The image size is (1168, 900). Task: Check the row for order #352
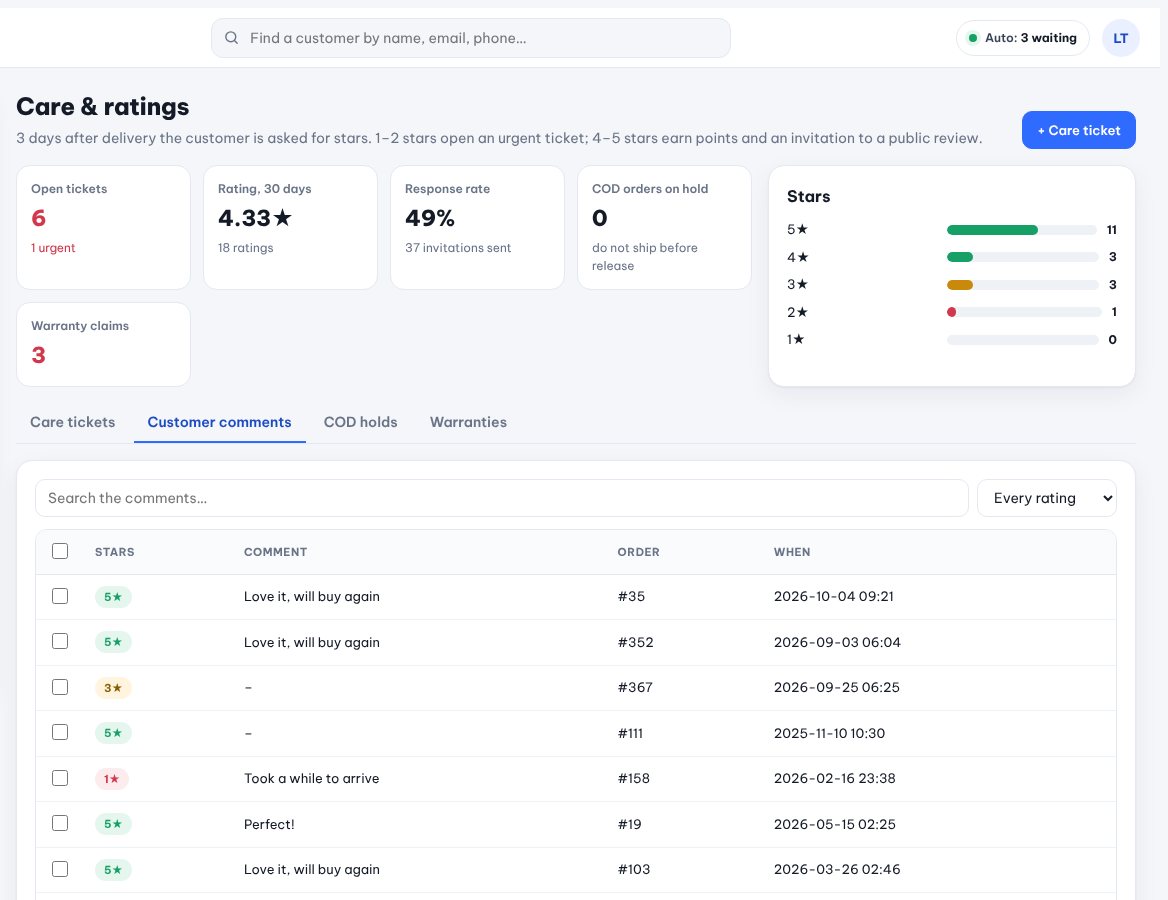pyautogui.click(x=60, y=641)
